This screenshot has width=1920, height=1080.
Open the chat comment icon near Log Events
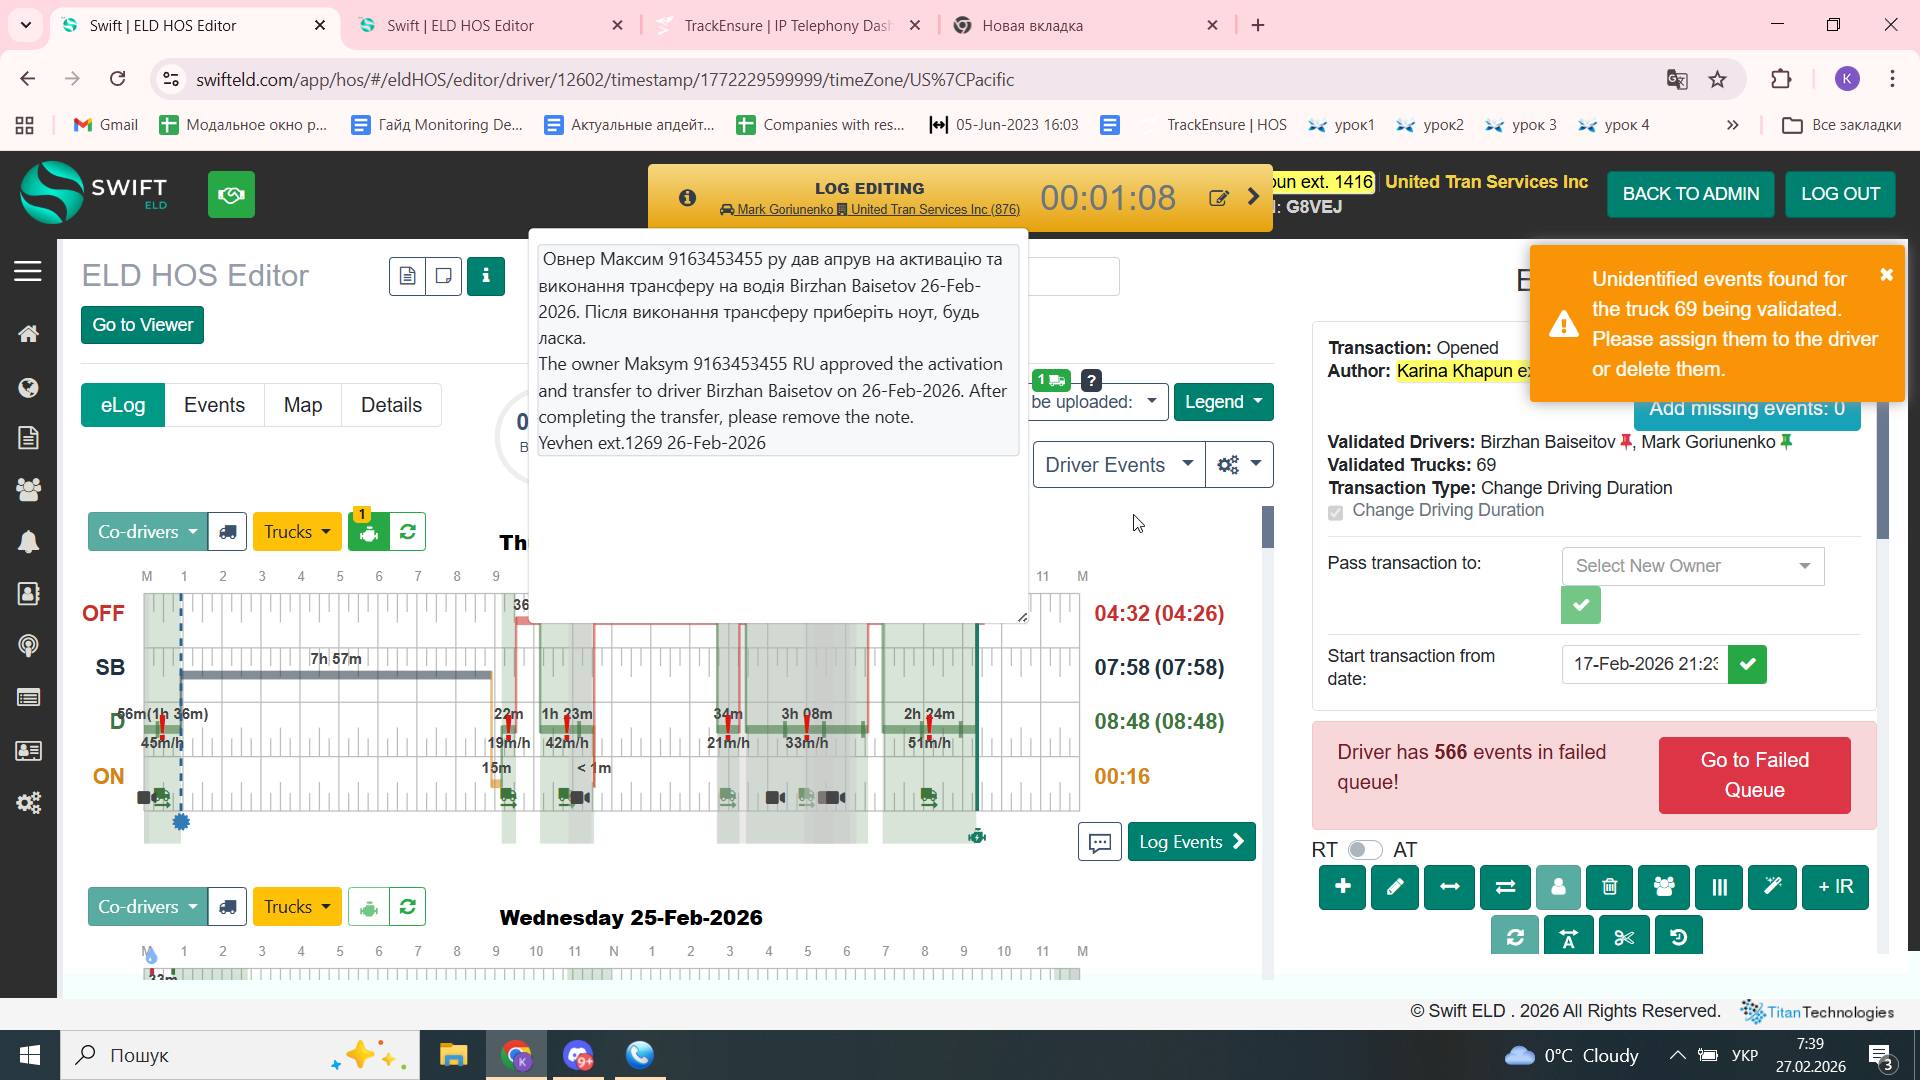coord(1099,842)
